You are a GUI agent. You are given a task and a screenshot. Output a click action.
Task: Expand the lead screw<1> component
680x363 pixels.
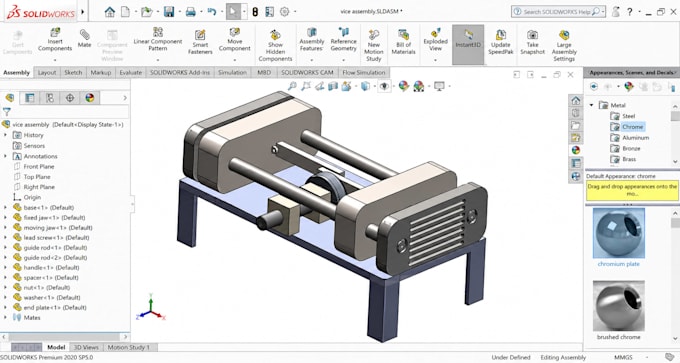point(5,237)
